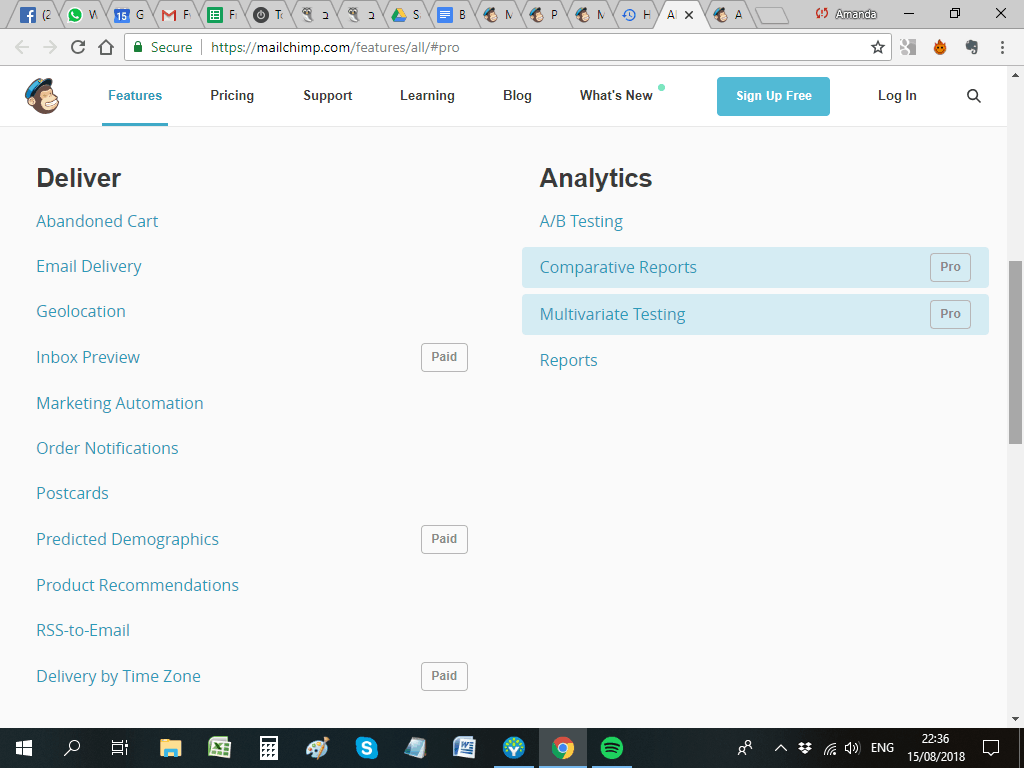Click the scrollbar down arrow

pyautogui.click(x=1016, y=720)
